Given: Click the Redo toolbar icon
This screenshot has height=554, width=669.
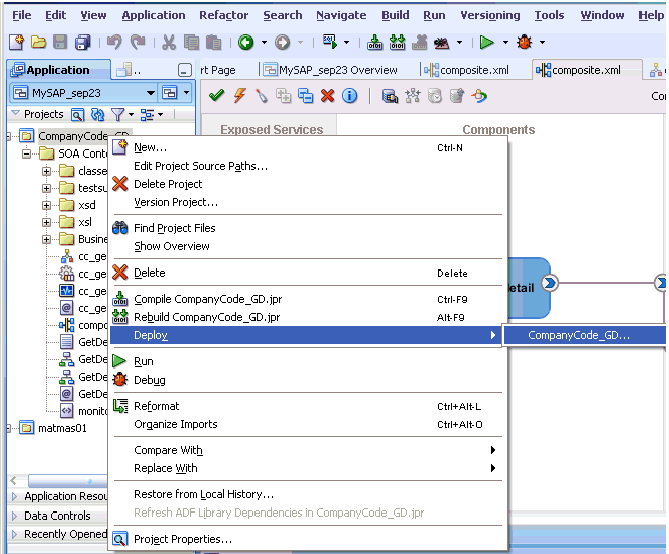Looking at the screenshot, I should (138, 42).
